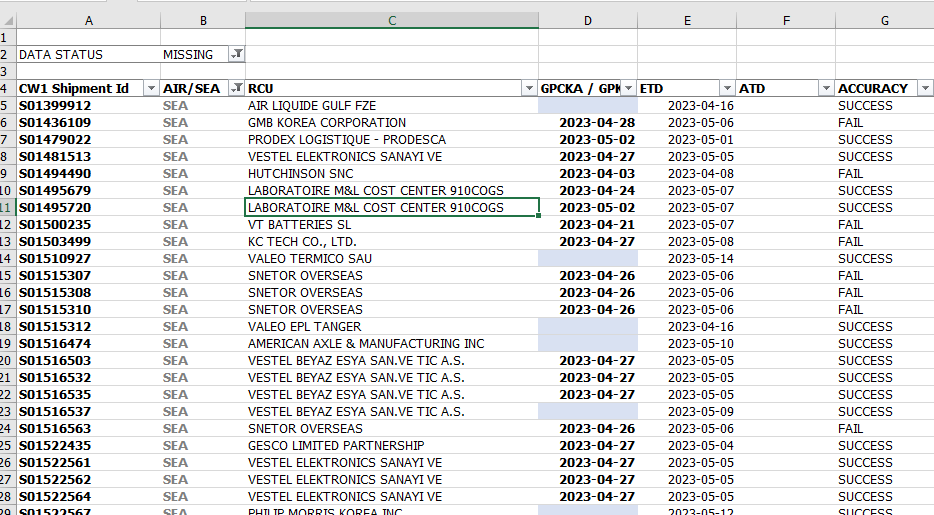Click SUCCESS accuracy for AIR LIQUIDE row

(885, 105)
